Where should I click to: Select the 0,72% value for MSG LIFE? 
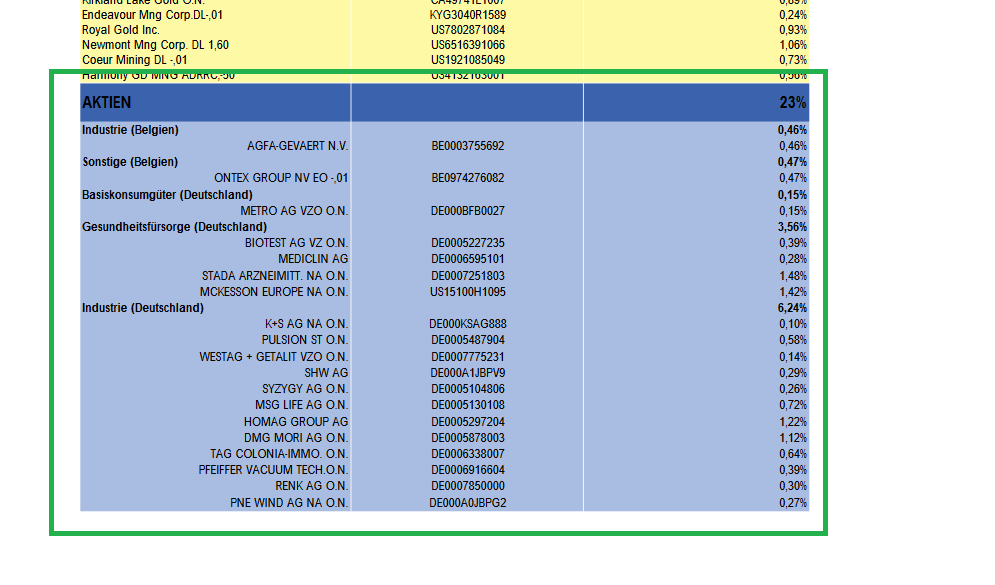pos(793,405)
